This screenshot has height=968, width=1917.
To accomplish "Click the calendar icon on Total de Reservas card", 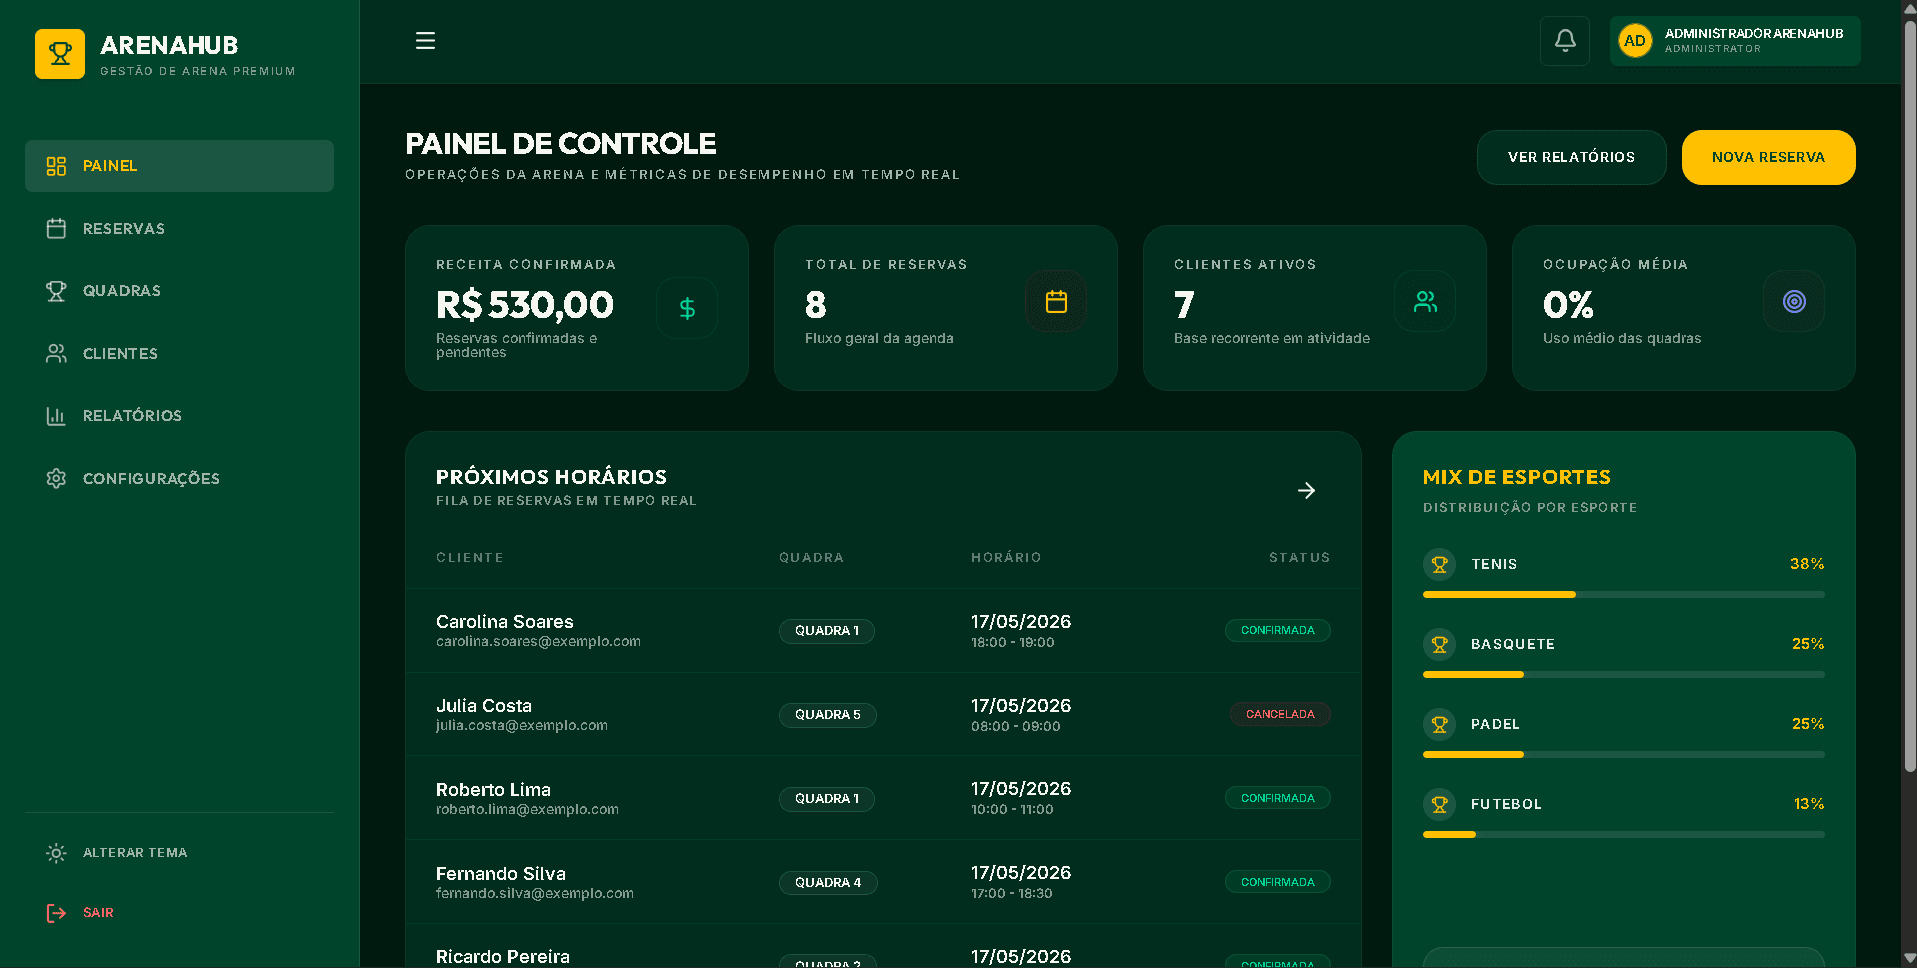I will point(1056,301).
